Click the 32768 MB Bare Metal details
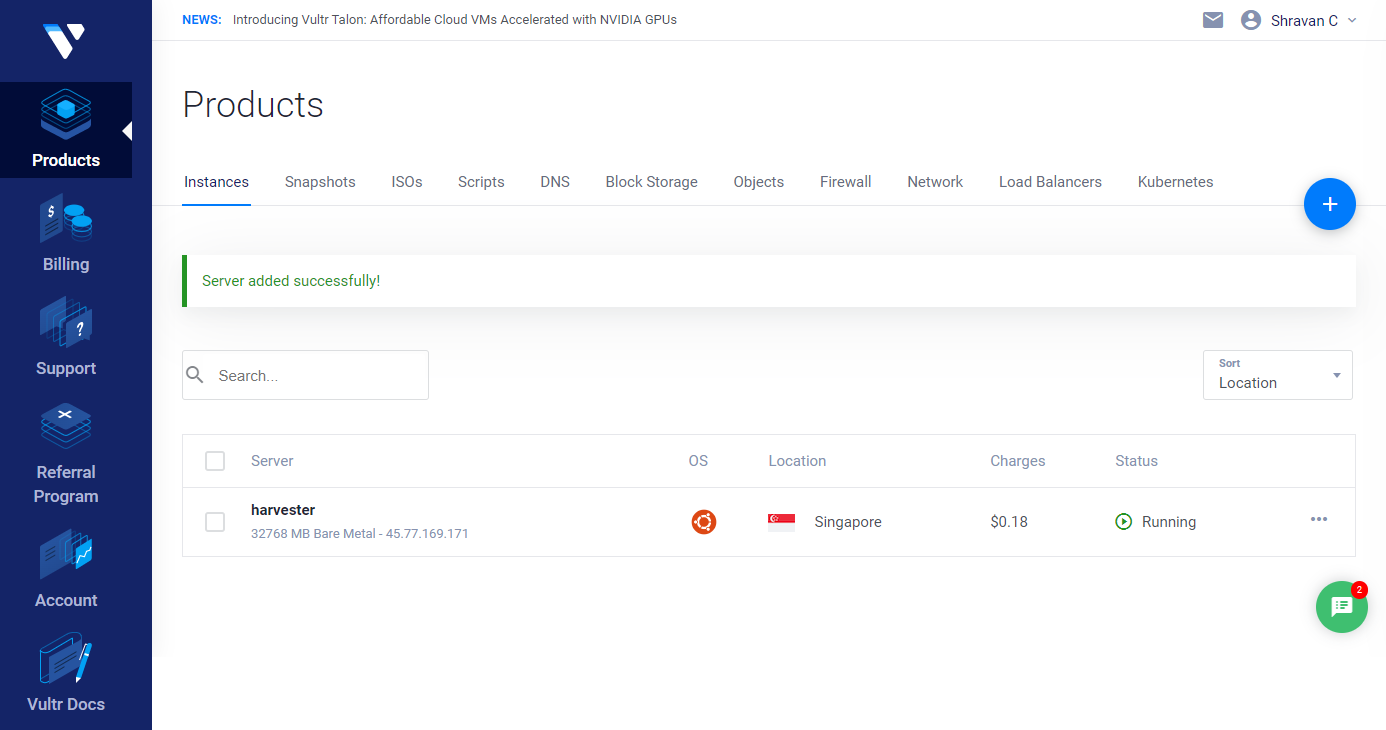Screen dimensions: 1386x730 pyautogui.click(x=360, y=534)
